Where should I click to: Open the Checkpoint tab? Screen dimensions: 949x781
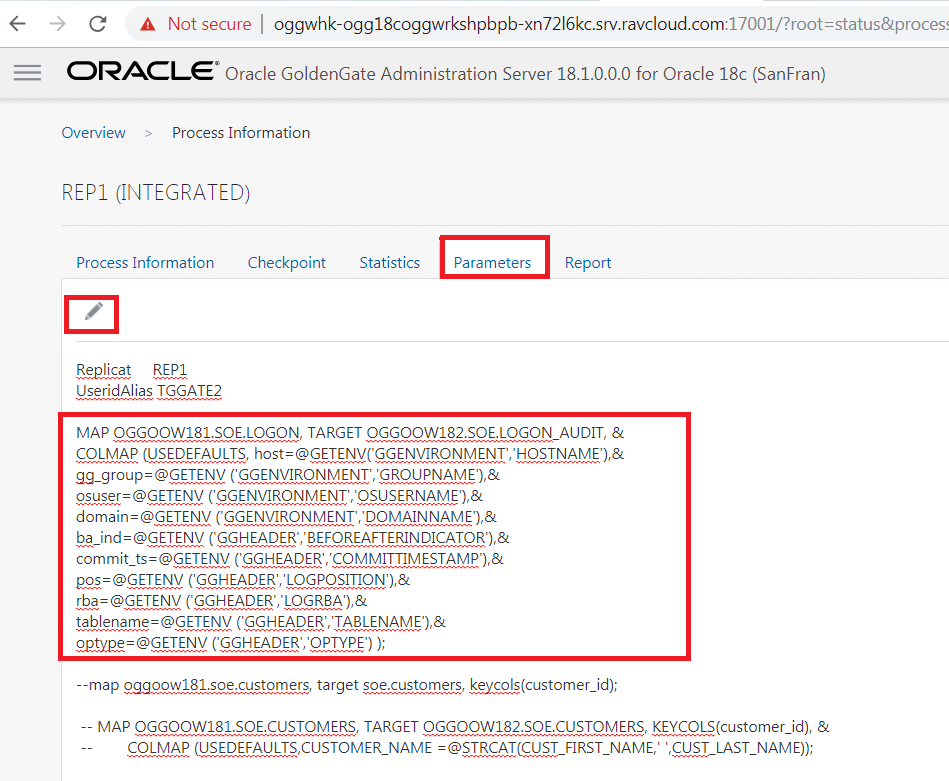(286, 263)
